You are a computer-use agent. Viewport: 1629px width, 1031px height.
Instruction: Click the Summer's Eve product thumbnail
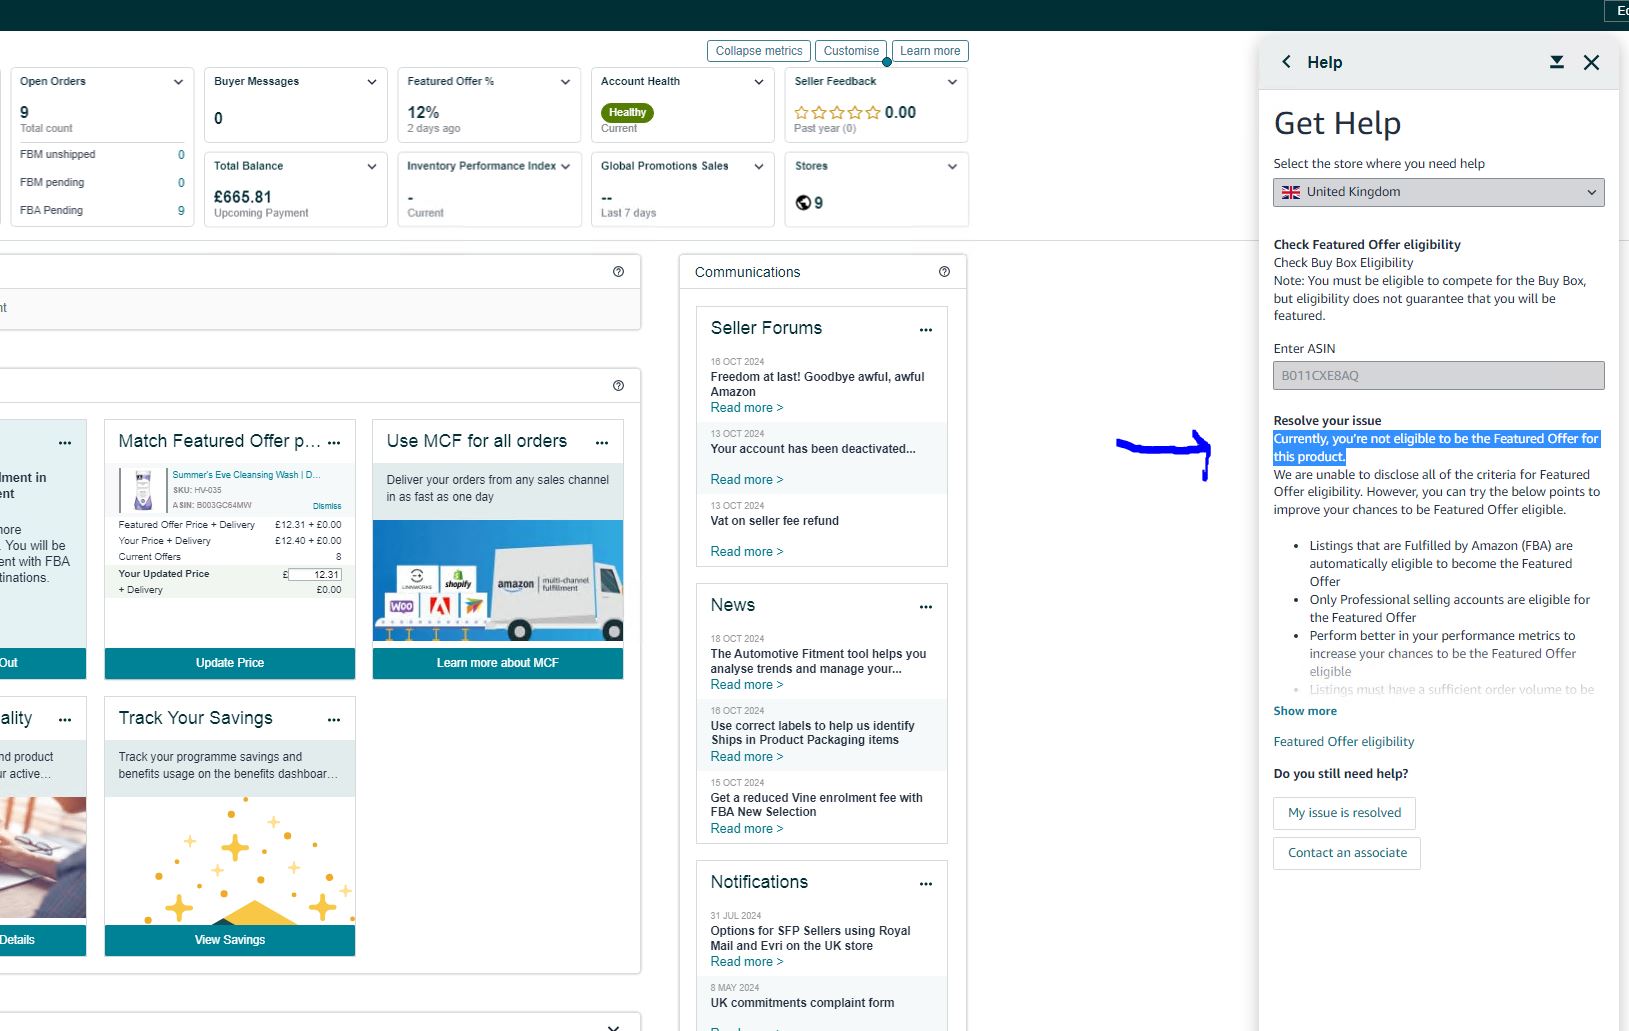[x=143, y=490]
